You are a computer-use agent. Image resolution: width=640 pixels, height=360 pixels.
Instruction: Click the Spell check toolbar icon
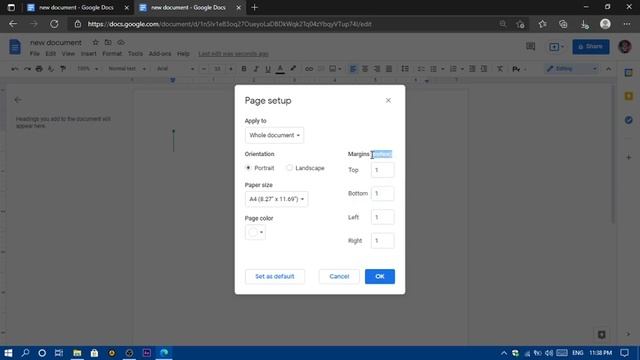(51, 69)
